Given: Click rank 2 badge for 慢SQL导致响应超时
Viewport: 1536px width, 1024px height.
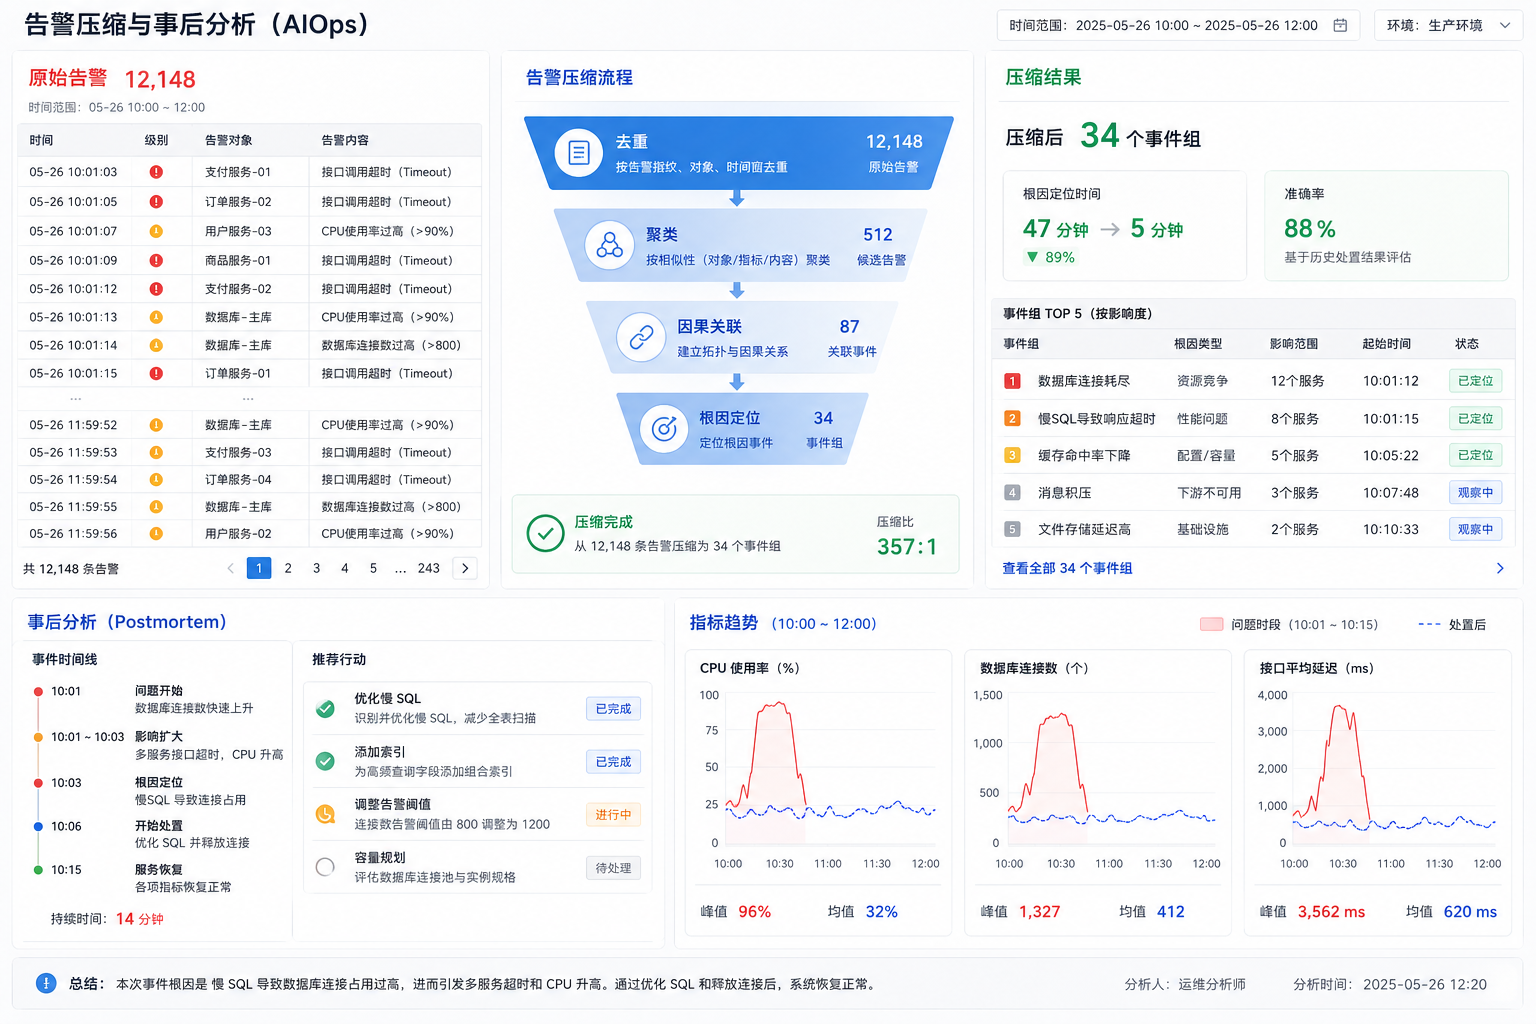Looking at the screenshot, I should coord(1012,418).
